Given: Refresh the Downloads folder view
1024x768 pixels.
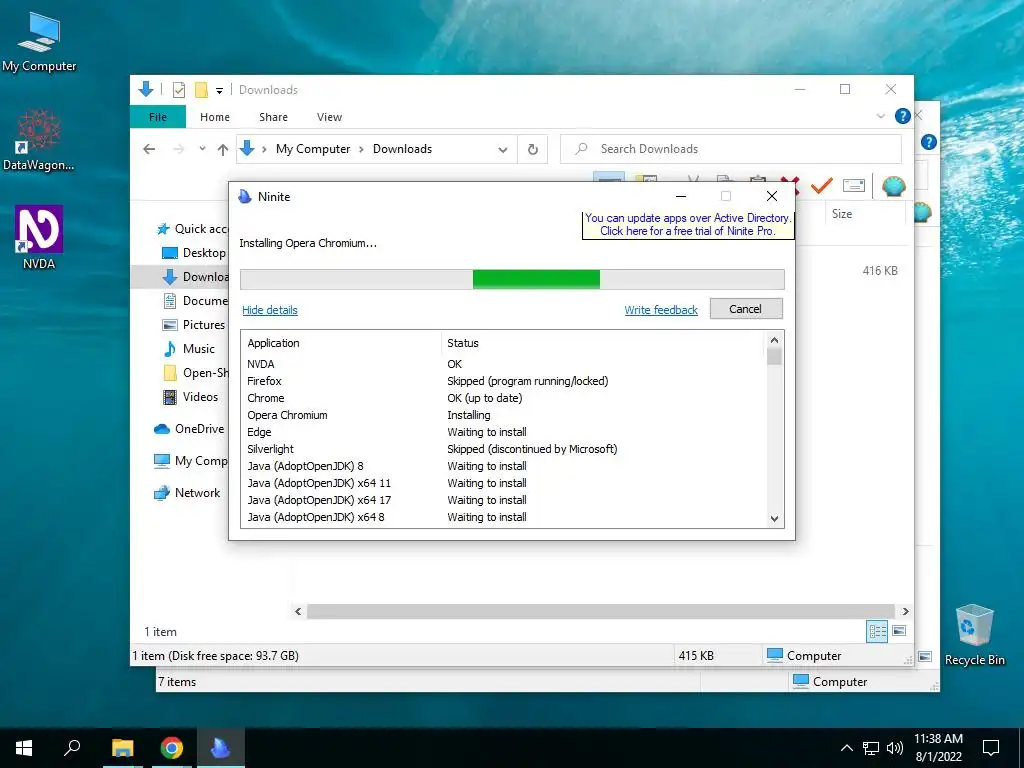Looking at the screenshot, I should pos(533,150).
